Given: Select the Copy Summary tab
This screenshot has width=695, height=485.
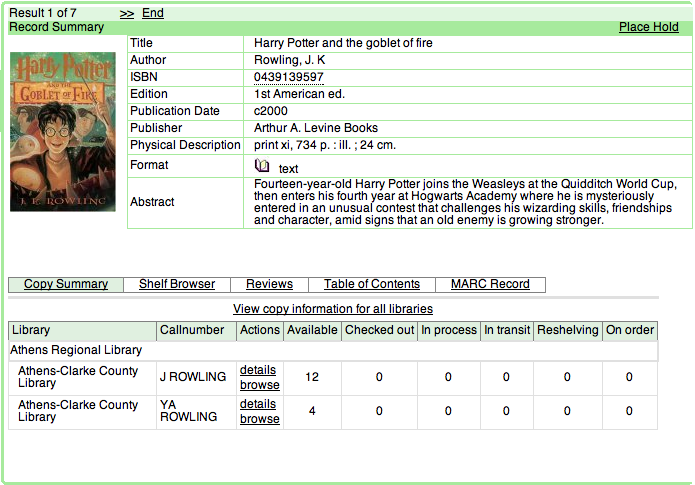Looking at the screenshot, I should click(66, 284).
